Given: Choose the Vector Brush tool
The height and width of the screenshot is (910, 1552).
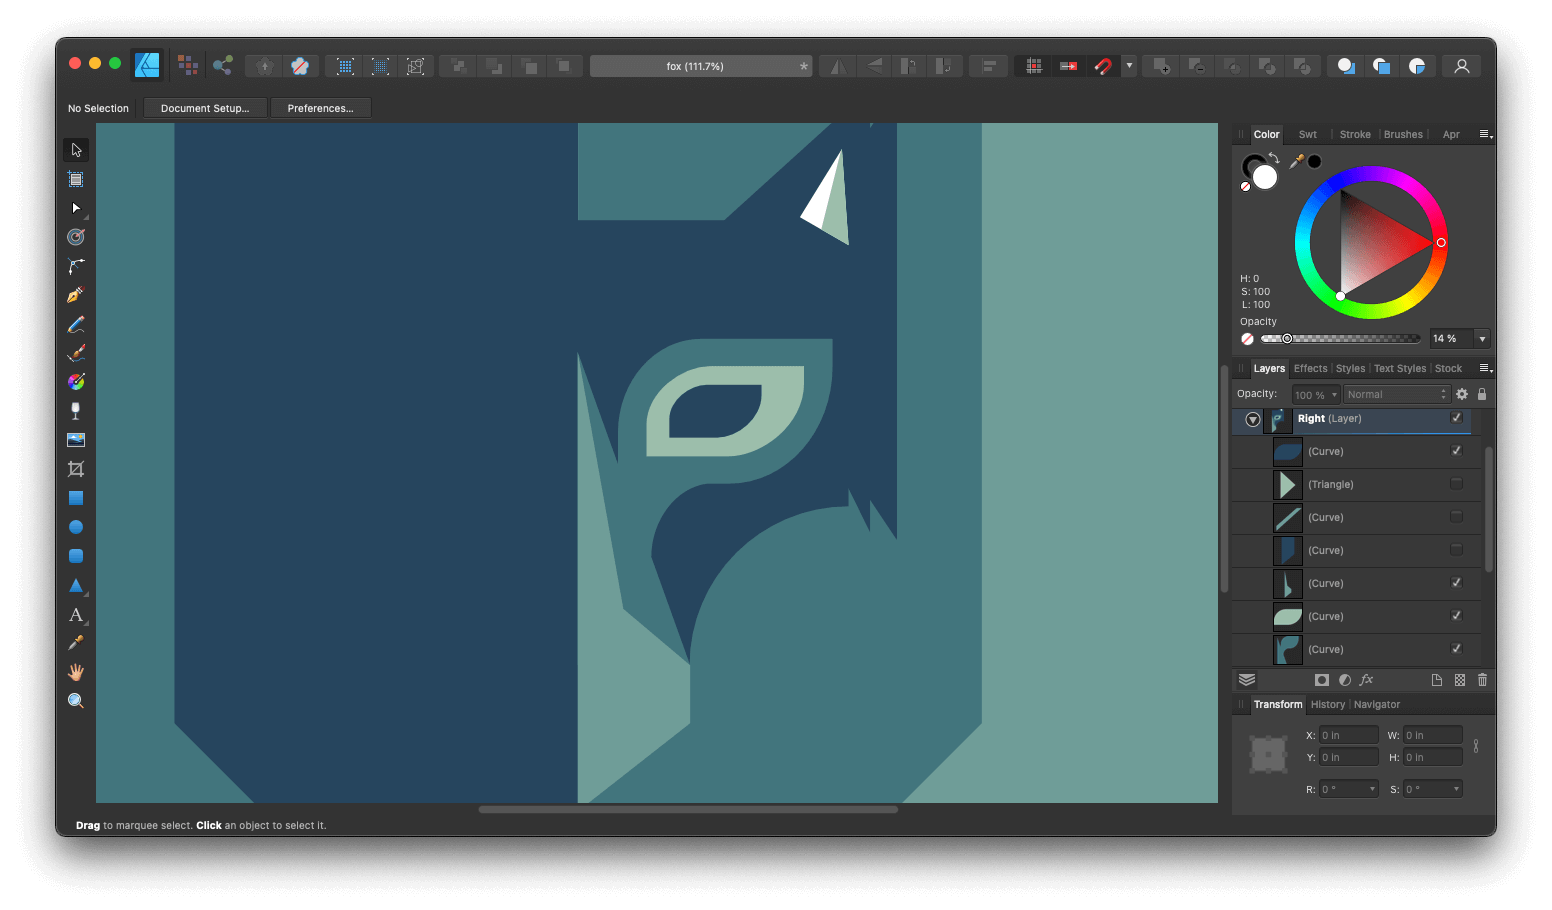Looking at the screenshot, I should coord(75,352).
